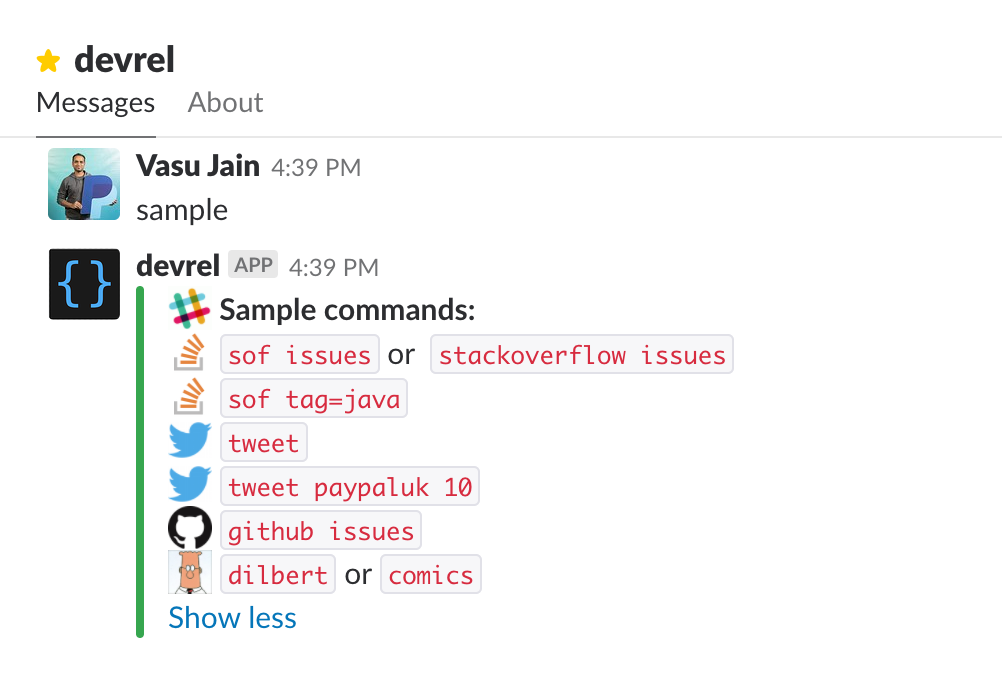Viewport: 1002px width, 682px height.
Task: Click the 4:39 PM timestamp on Vasu's message
Action: 316,168
